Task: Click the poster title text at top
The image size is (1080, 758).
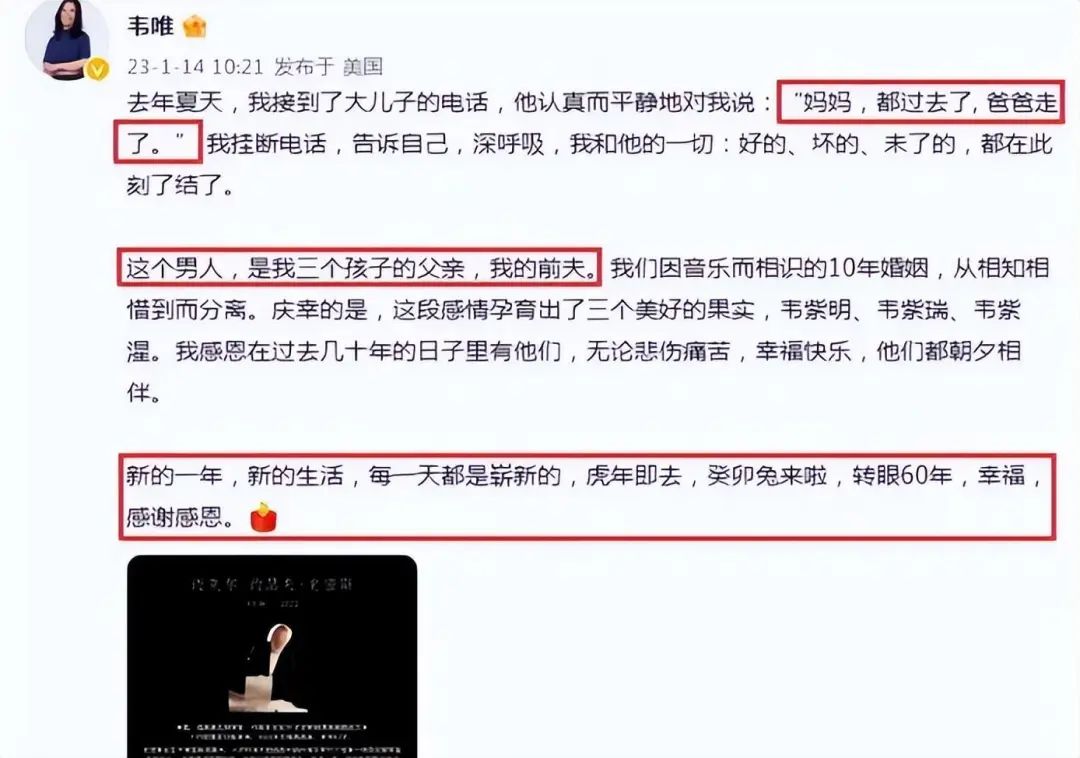Action: 271,585
